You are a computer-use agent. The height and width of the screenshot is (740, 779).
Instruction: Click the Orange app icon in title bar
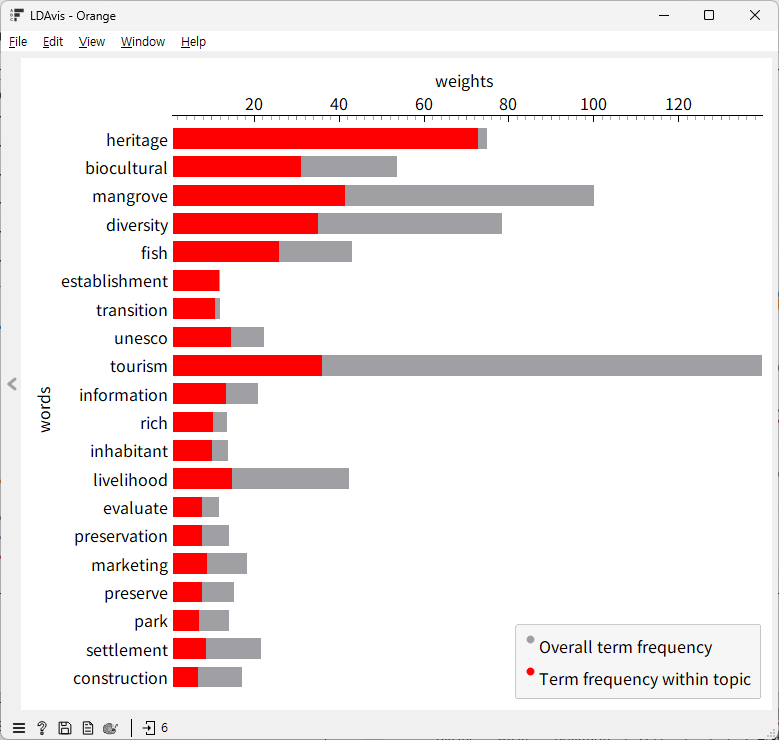16,15
